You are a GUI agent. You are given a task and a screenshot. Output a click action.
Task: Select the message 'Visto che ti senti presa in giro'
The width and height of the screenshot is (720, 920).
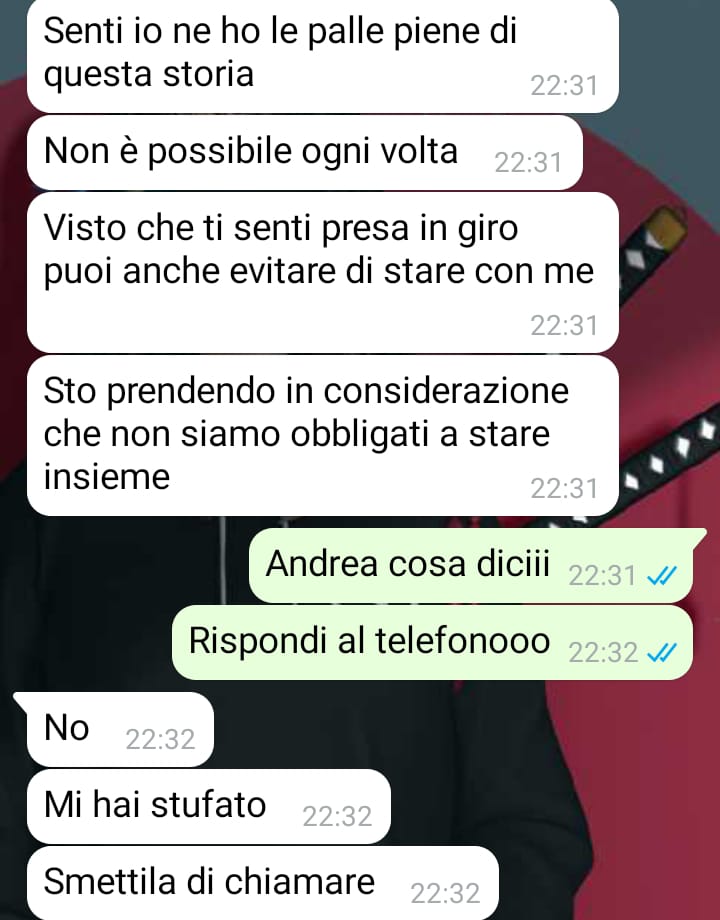coord(323,273)
